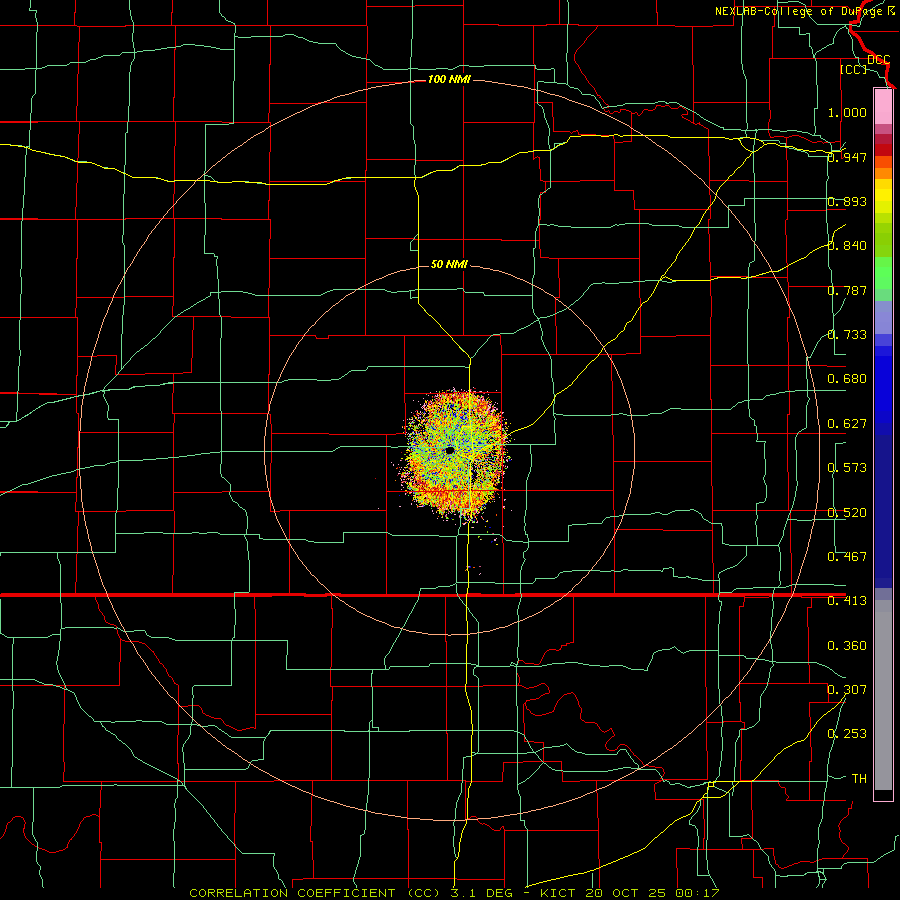
Task: Select the 1.000 legend value
Action: coord(847,112)
